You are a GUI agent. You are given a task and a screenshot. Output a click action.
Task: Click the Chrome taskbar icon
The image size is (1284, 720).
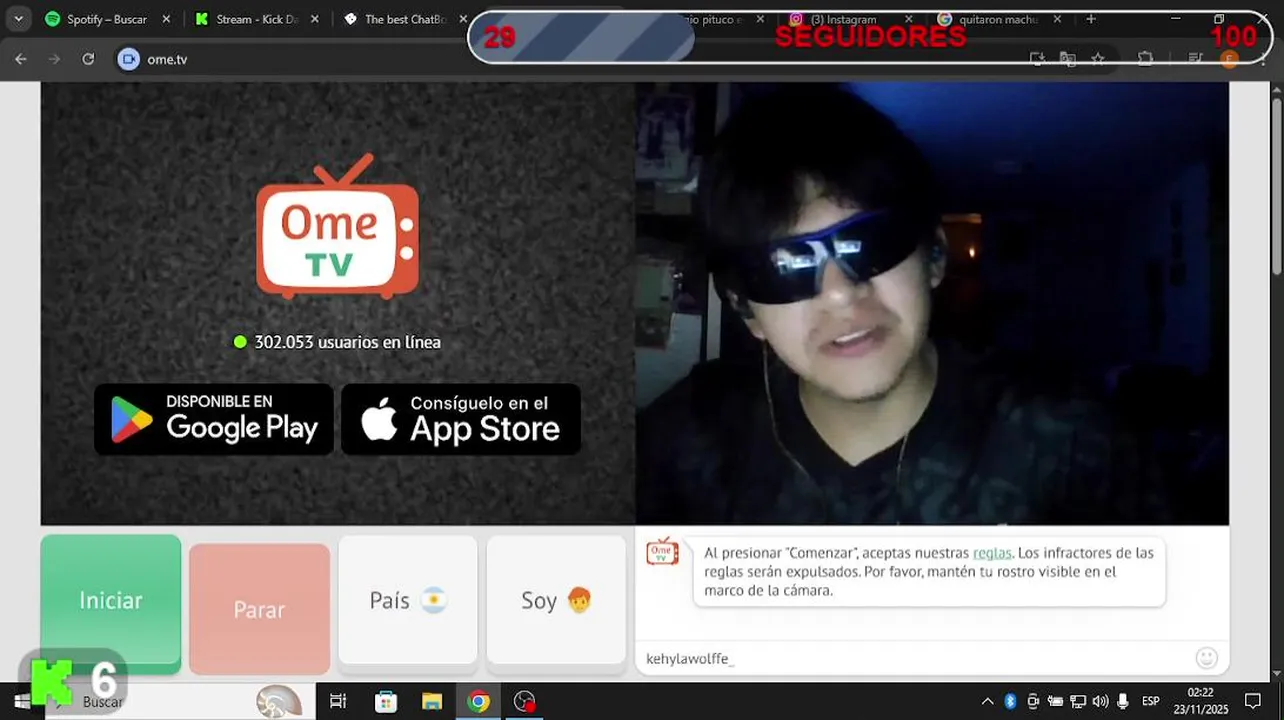click(479, 701)
